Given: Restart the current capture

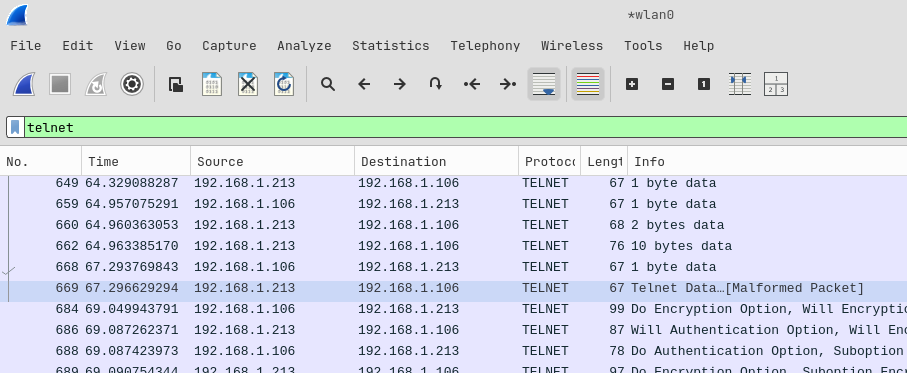Looking at the screenshot, I should [96, 84].
